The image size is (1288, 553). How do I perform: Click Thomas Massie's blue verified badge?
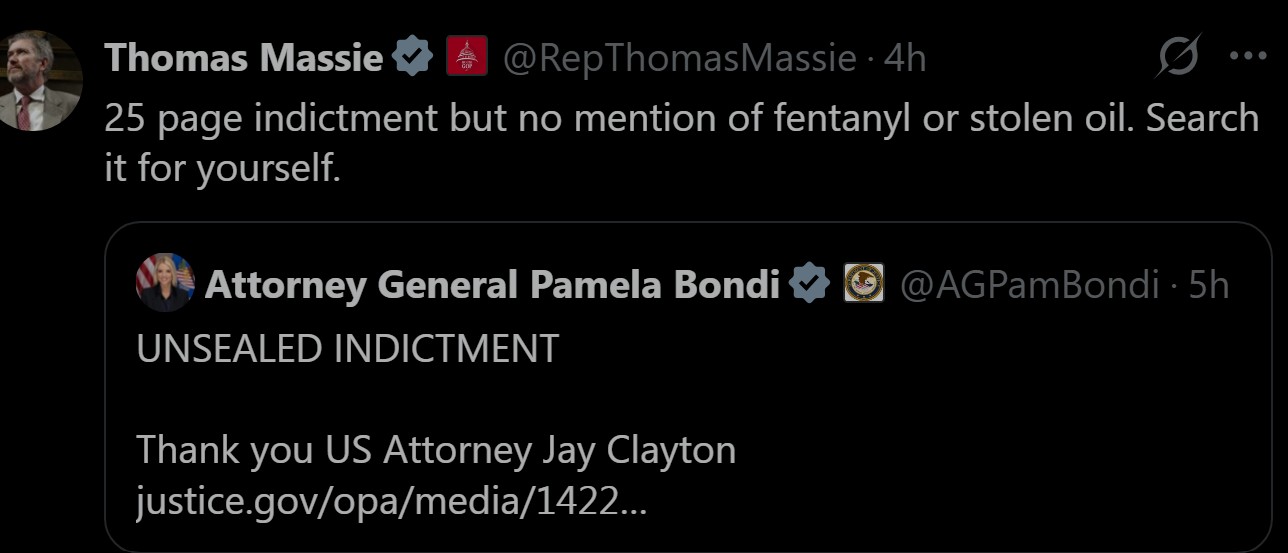tap(412, 58)
